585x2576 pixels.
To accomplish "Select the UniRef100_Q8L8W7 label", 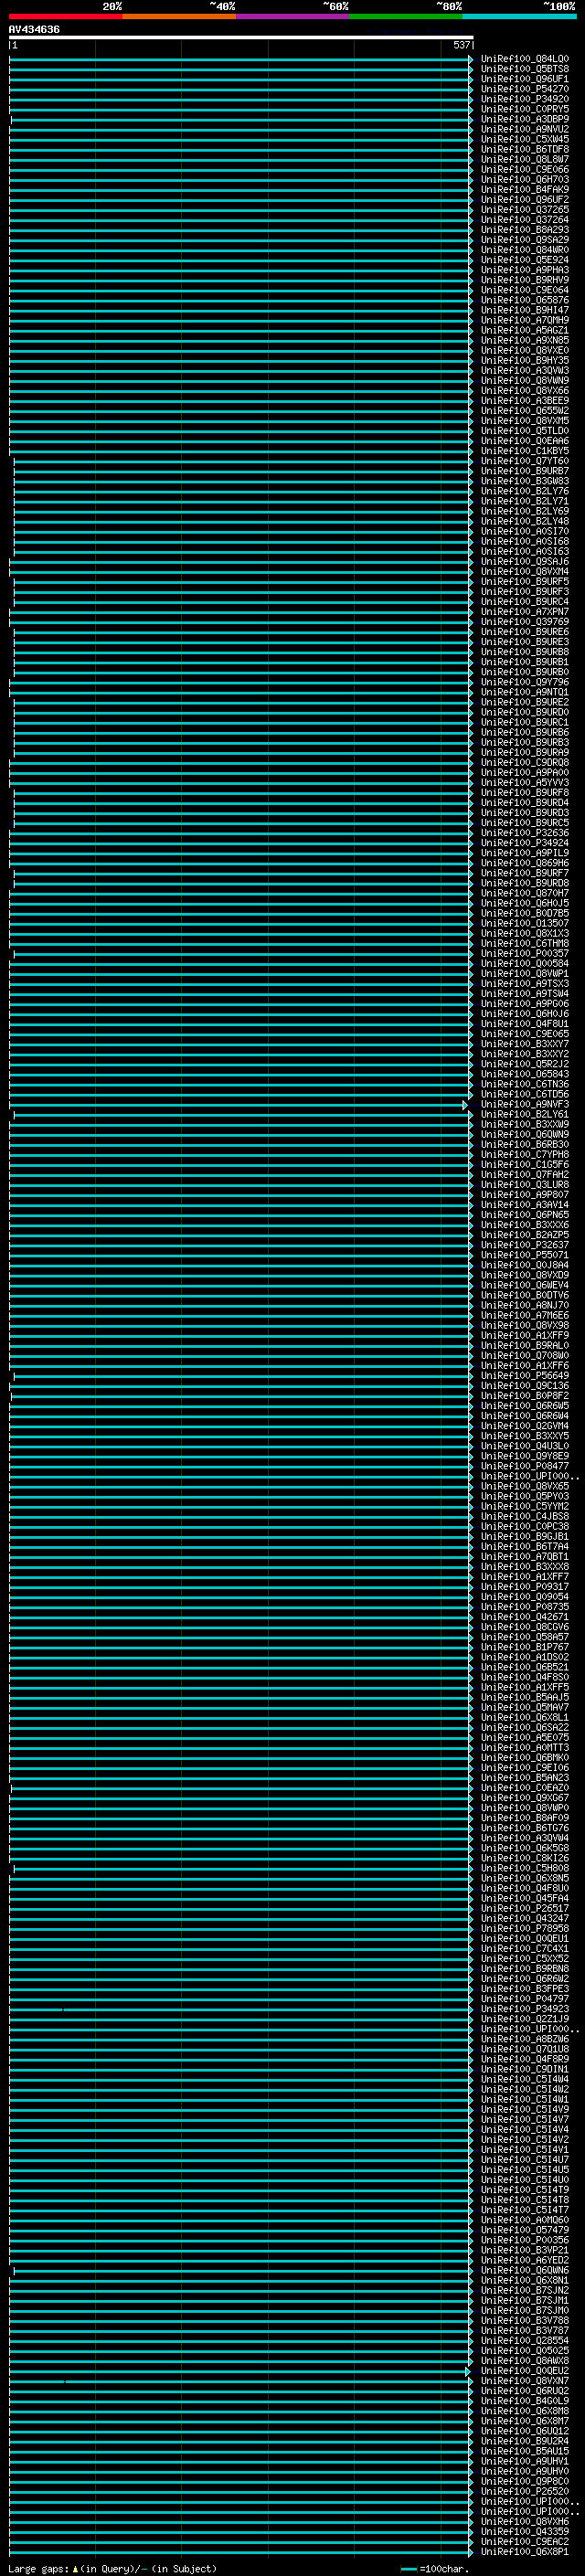I will [525, 159].
